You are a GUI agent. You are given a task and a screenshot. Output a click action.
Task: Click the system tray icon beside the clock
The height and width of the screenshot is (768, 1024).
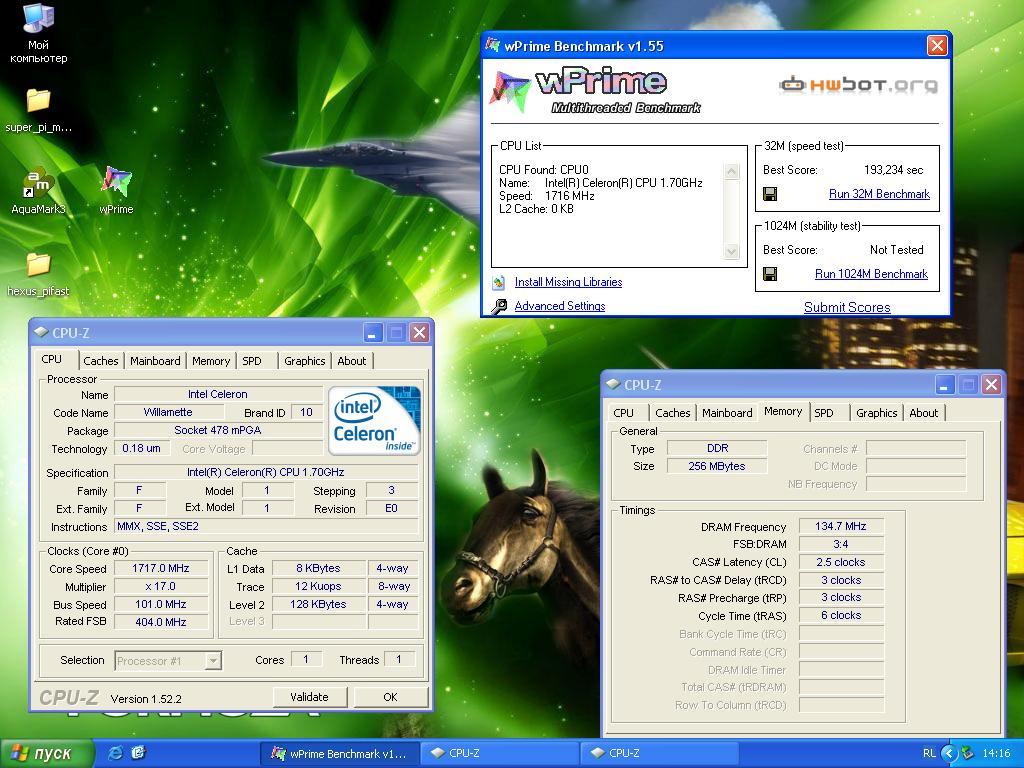coord(968,753)
